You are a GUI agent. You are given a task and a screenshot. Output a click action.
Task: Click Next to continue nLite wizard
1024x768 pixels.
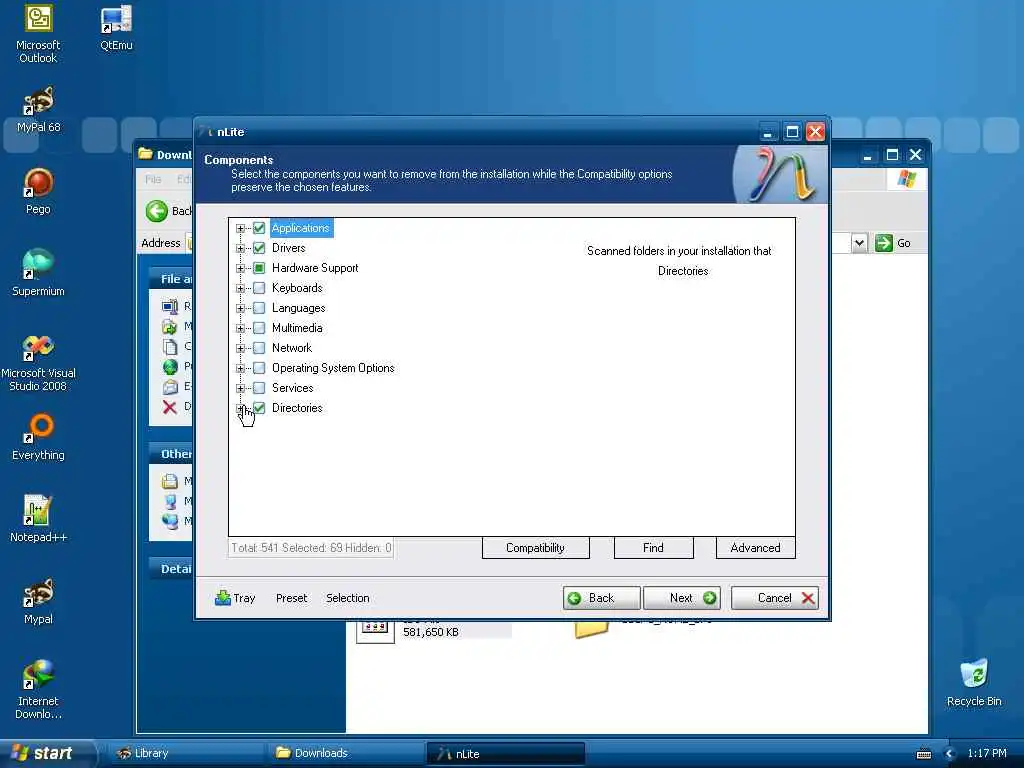(682, 598)
